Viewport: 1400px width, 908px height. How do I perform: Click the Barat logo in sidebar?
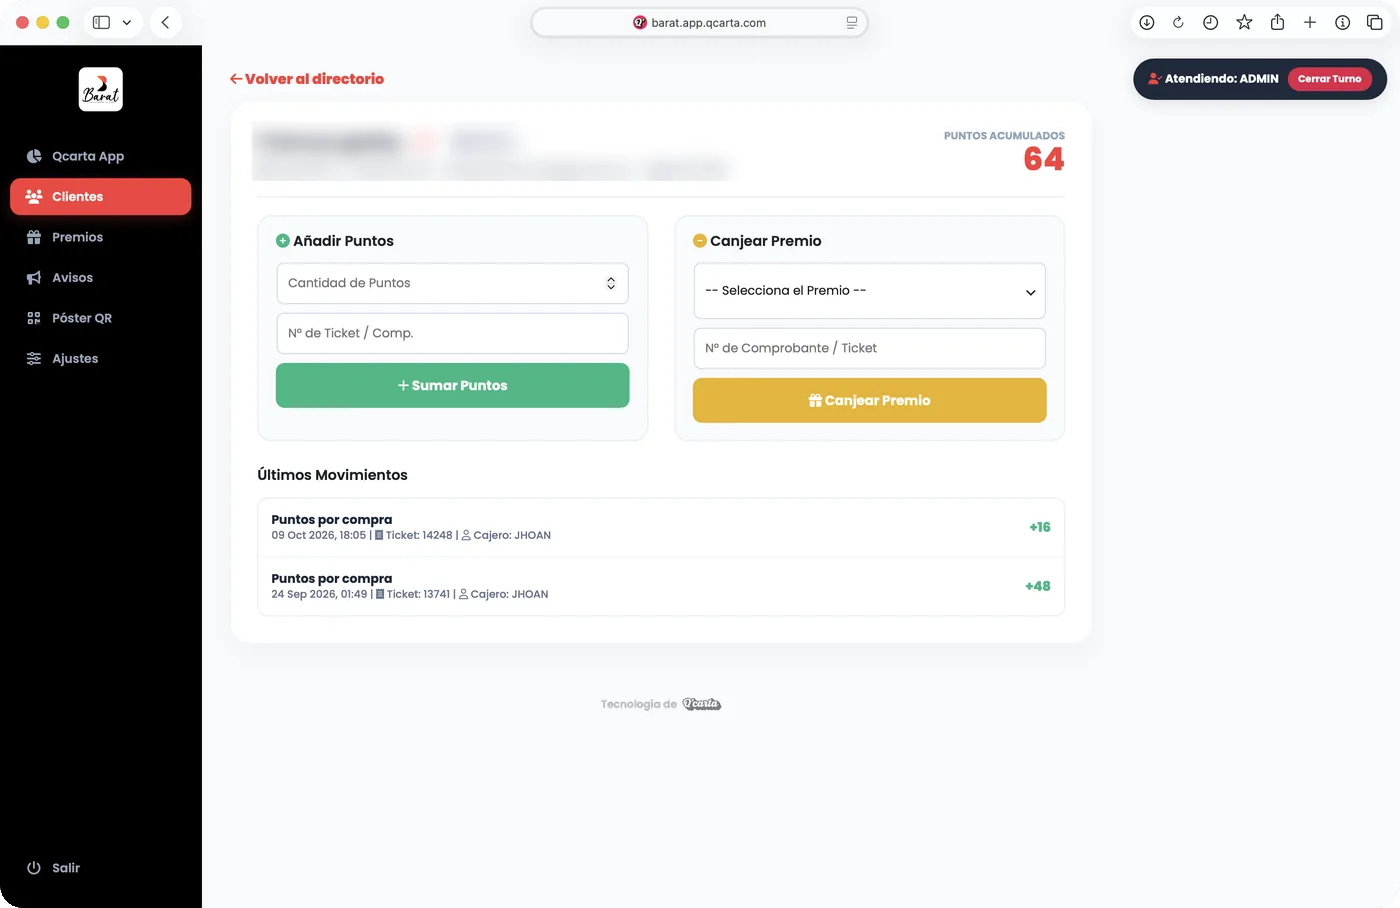[101, 89]
